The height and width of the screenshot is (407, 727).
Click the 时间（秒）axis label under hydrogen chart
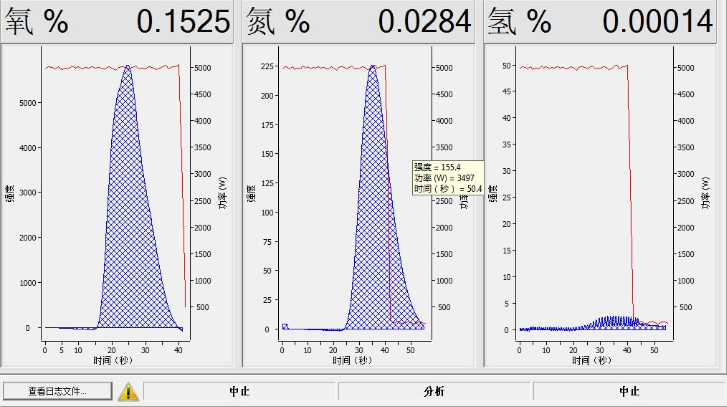tap(592, 359)
